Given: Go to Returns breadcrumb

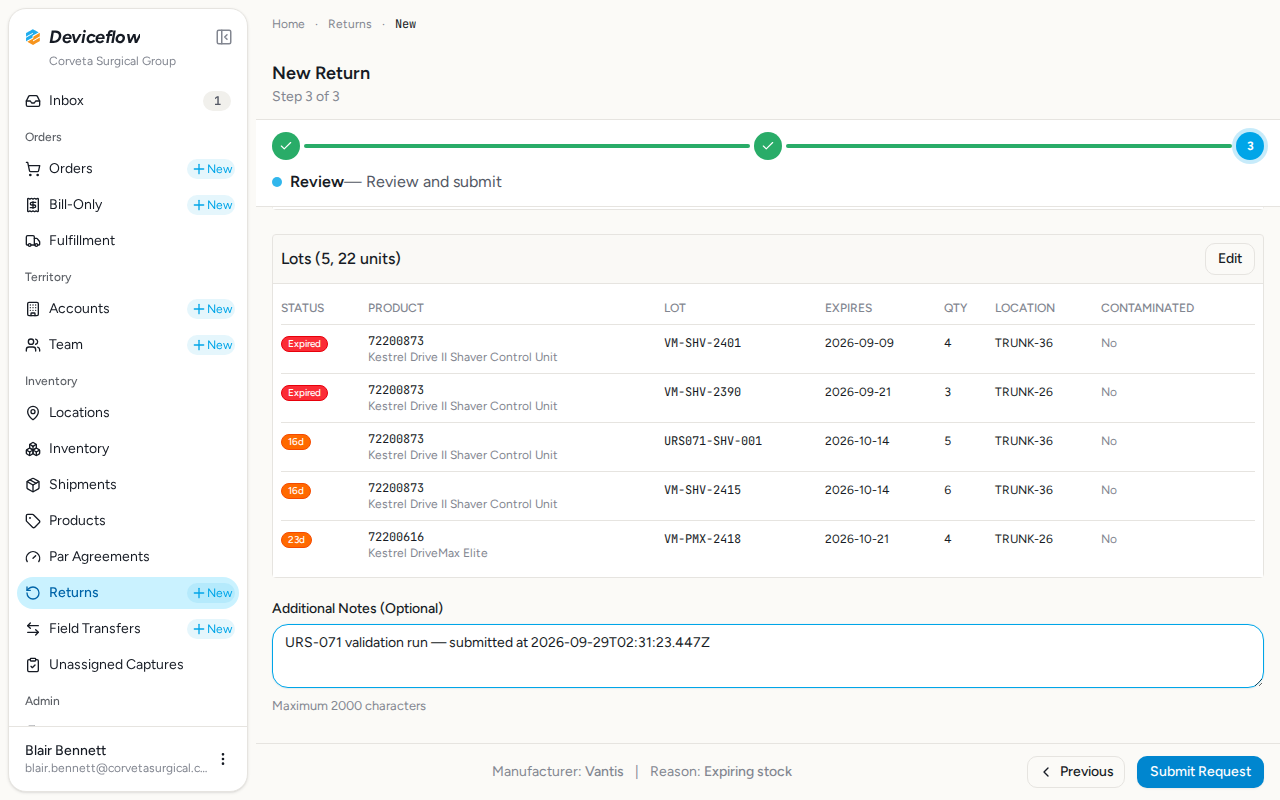Looking at the screenshot, I should coord(350,24).
